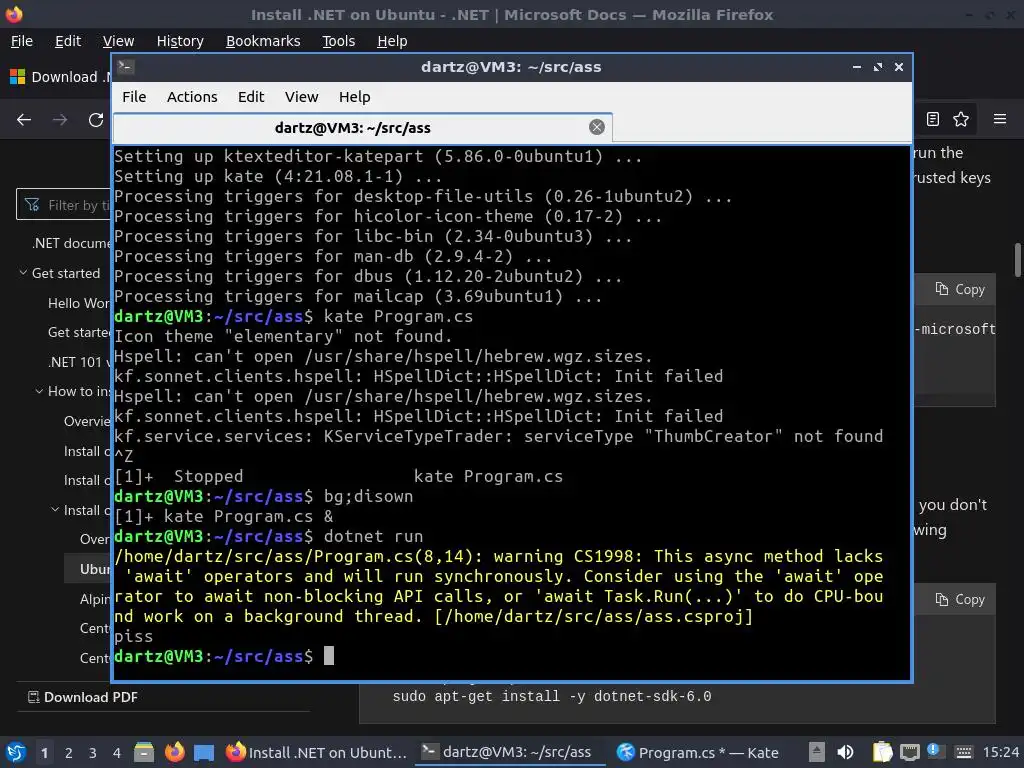
Task: Click Kate icon in taskbar entry
Action: click(626, 752)
